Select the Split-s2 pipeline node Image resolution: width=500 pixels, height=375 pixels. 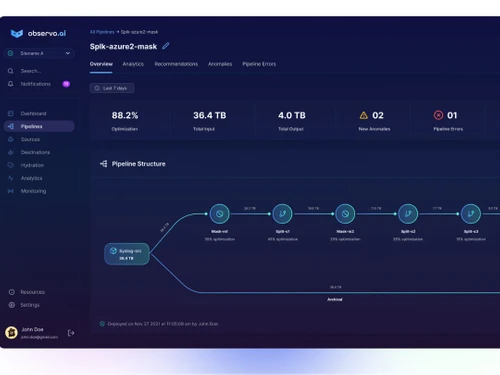(x=408, y=214)
